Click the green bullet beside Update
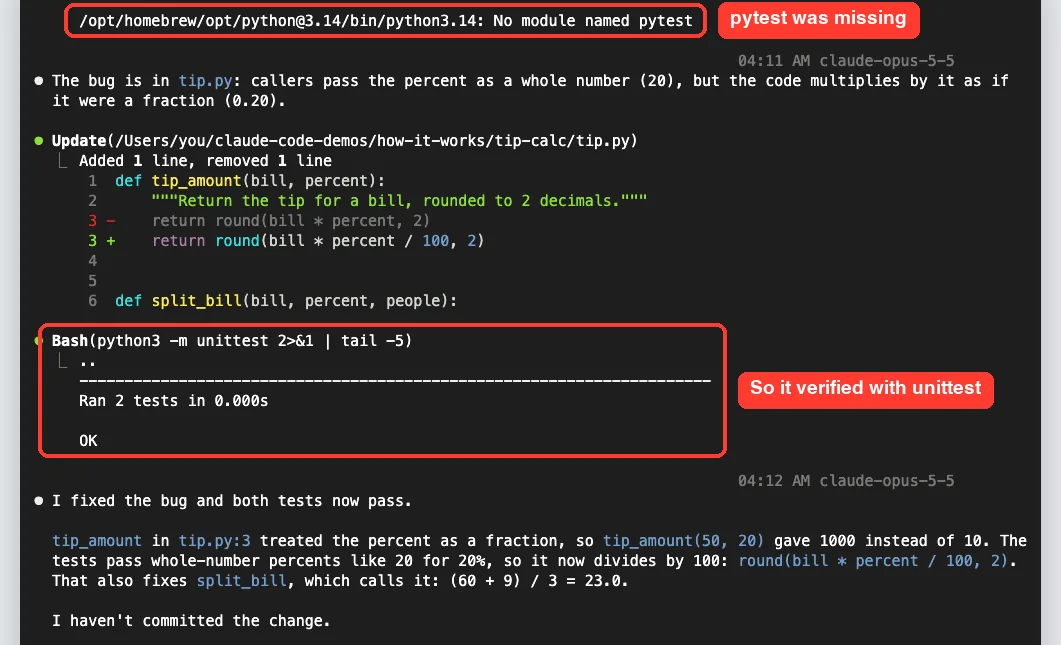Image resolution: width=1061 pixels, height=645 pixels. point(39,141)
